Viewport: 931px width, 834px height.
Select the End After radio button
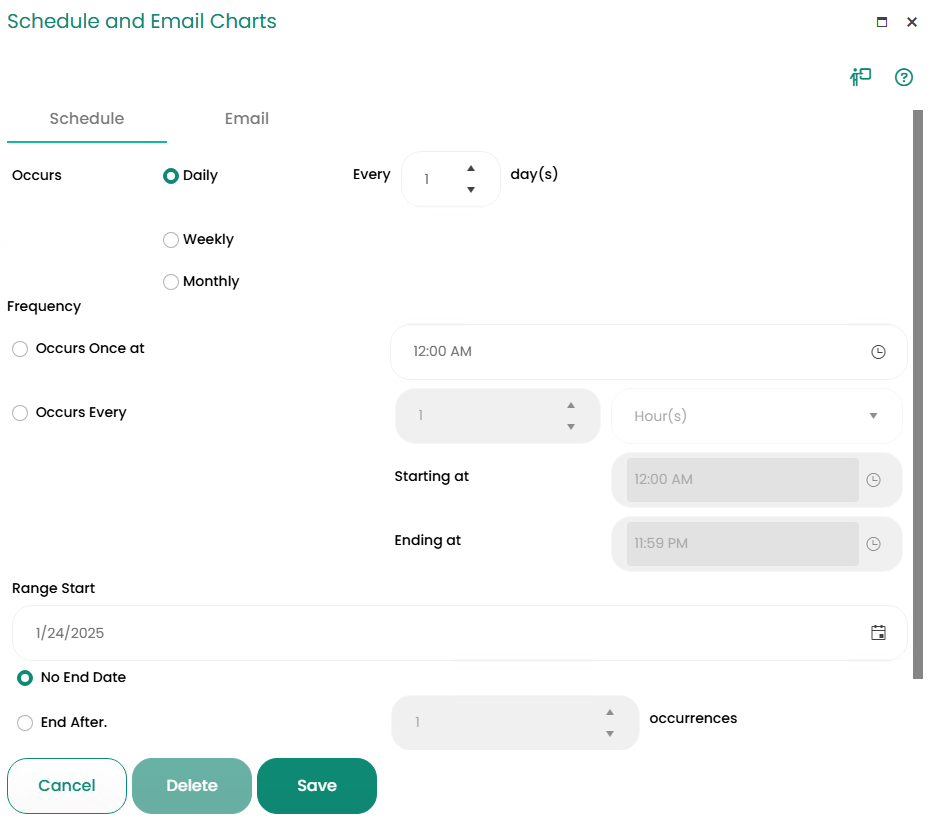(x=25, y=722)
